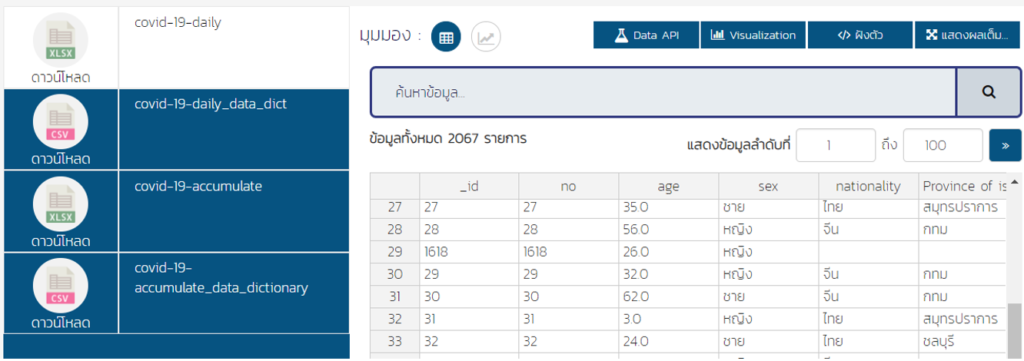Click the ค้นหาข้อมูล search input field

tap(664, 92)
